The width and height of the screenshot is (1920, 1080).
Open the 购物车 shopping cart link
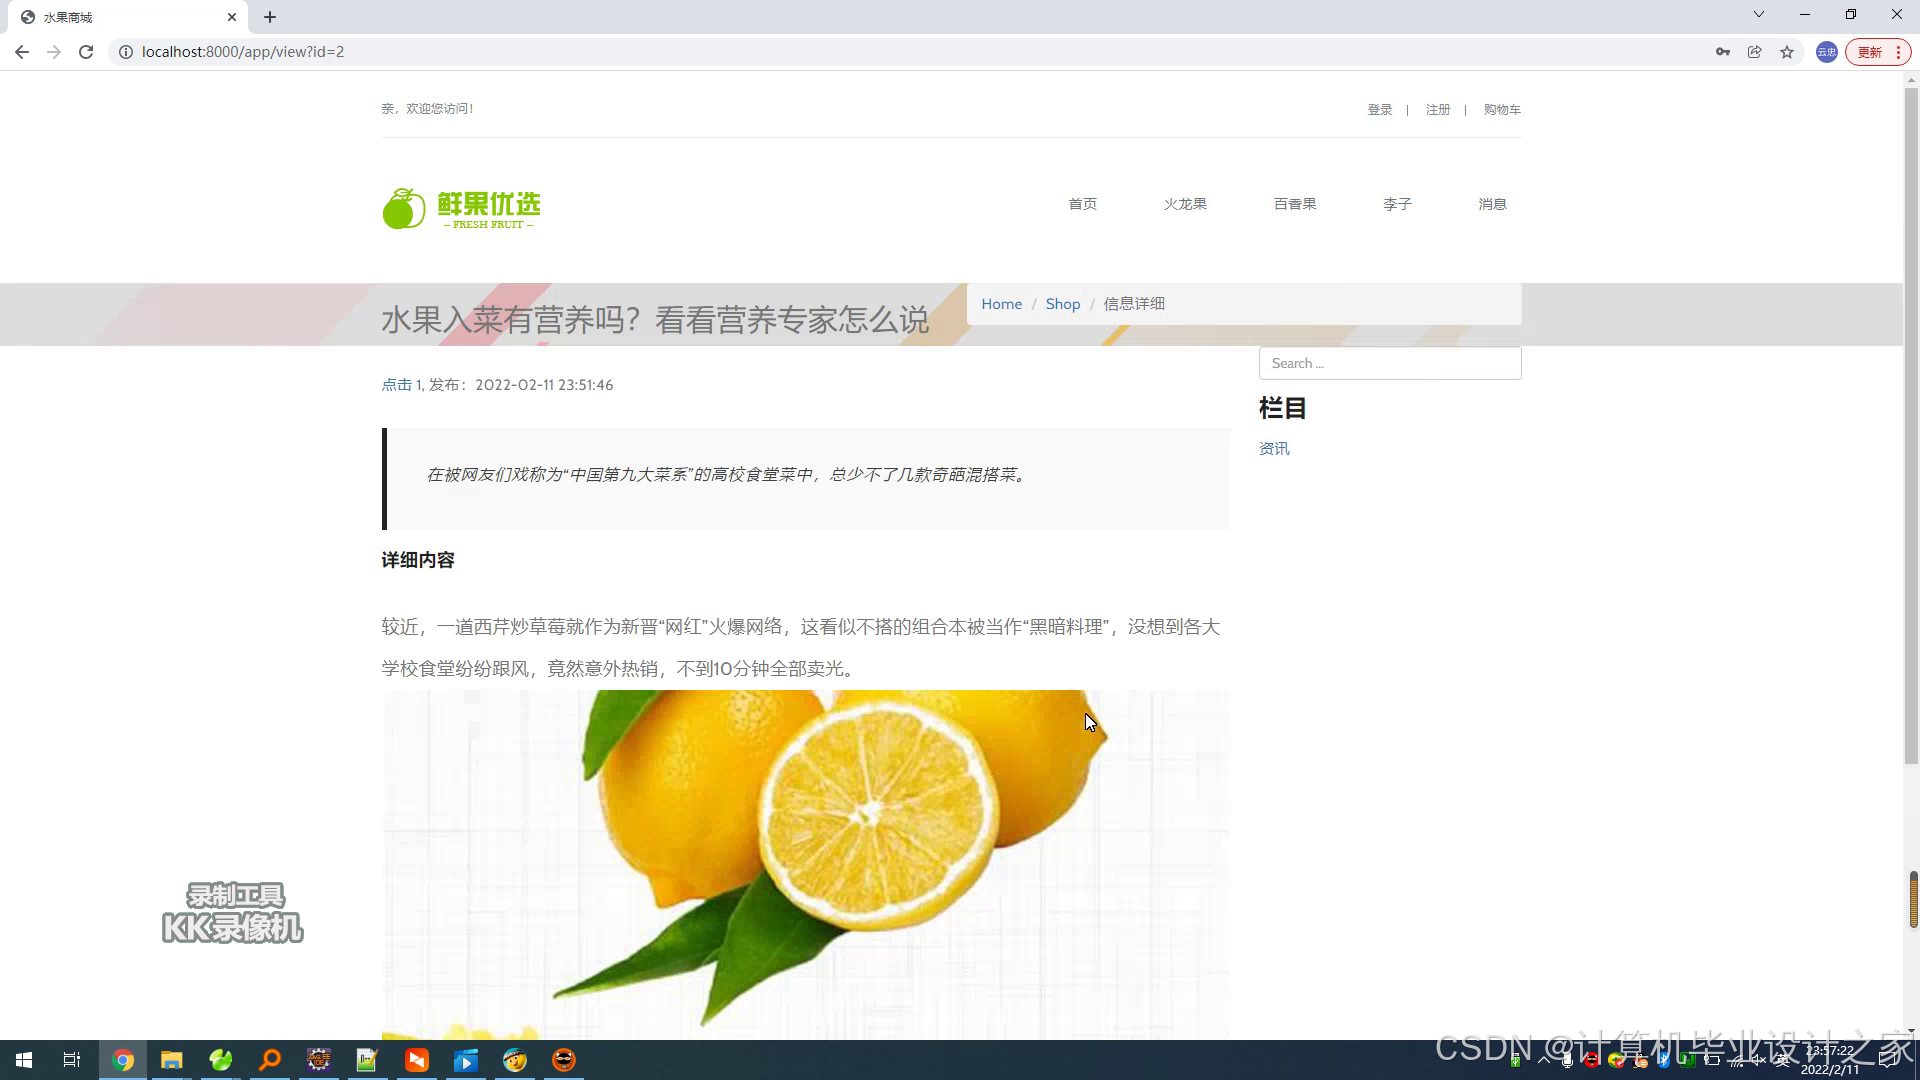pos(1502,110)
